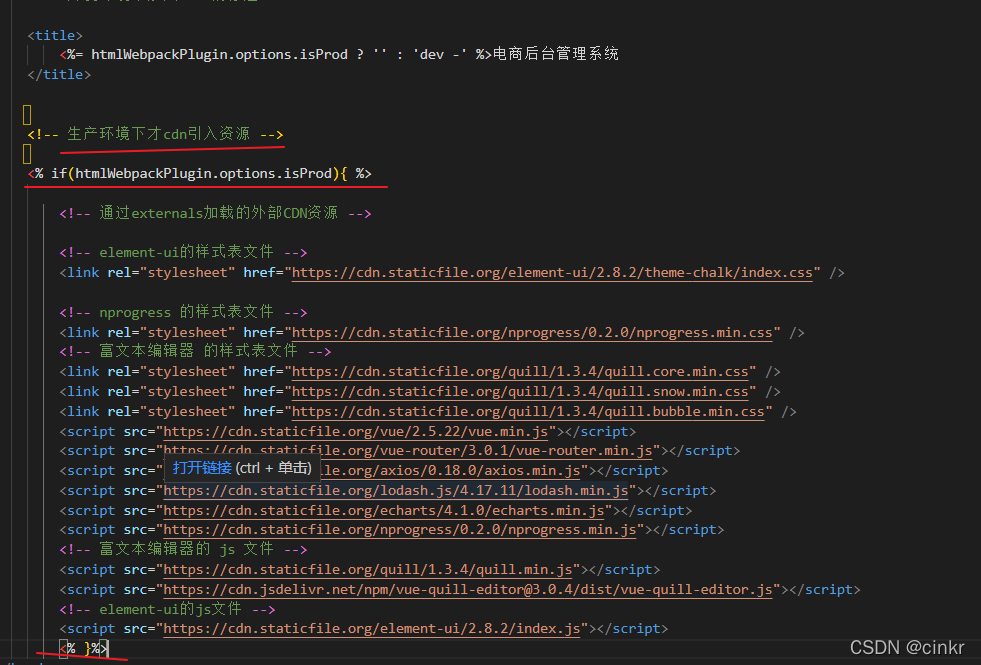The height and width of the screenshot is (665, 981).
Task: Click 'htmlWebpackPlugin.options.isProd' in the title expression
Action: 220,54
